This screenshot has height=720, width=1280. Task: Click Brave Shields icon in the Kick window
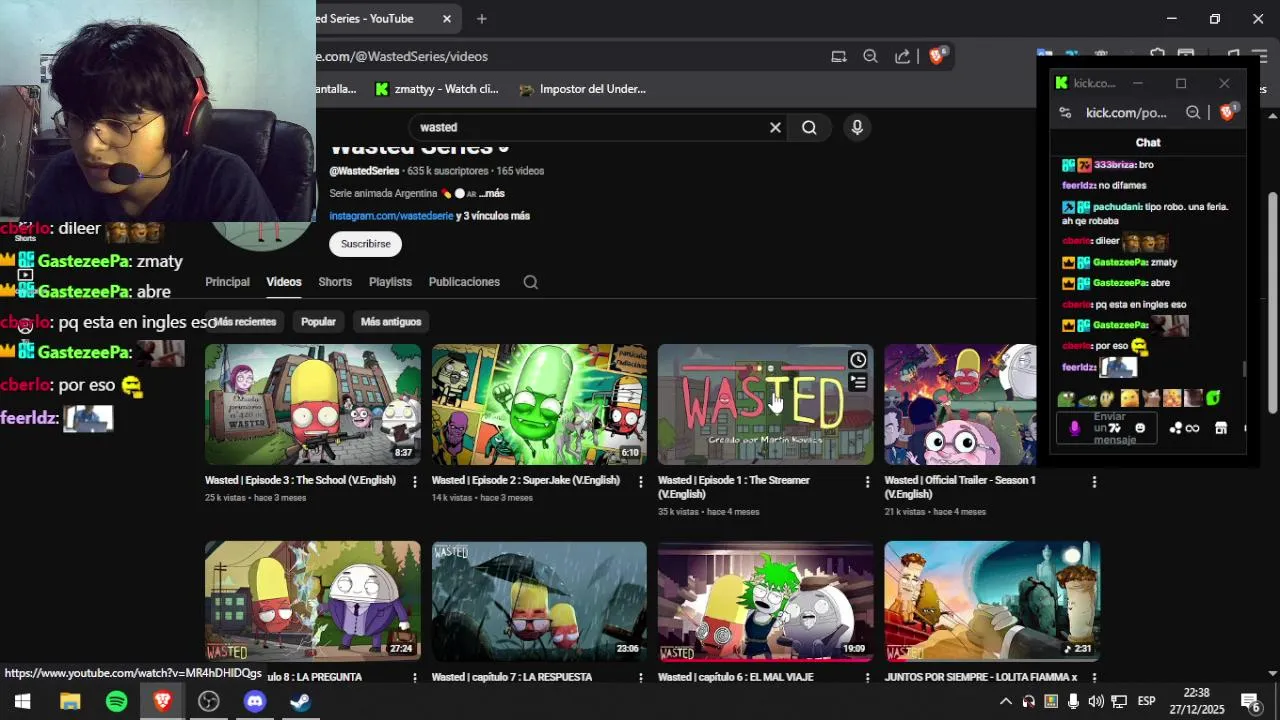tap(1227, 112)
